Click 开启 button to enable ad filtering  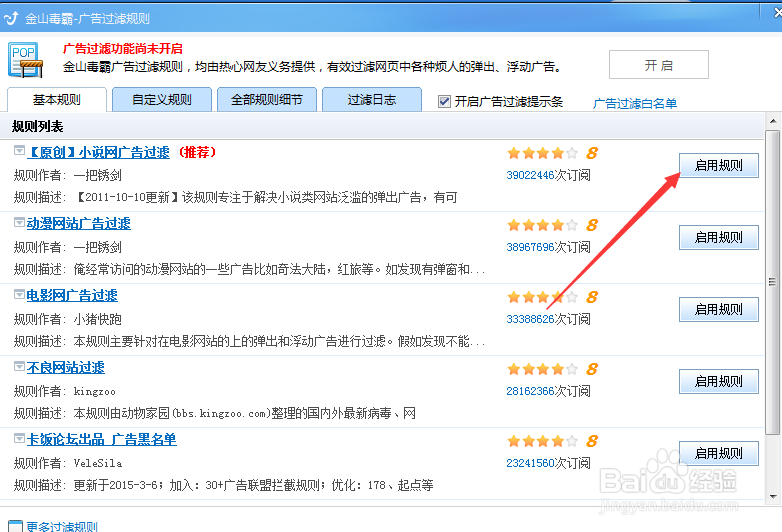[x=659, y=65]
